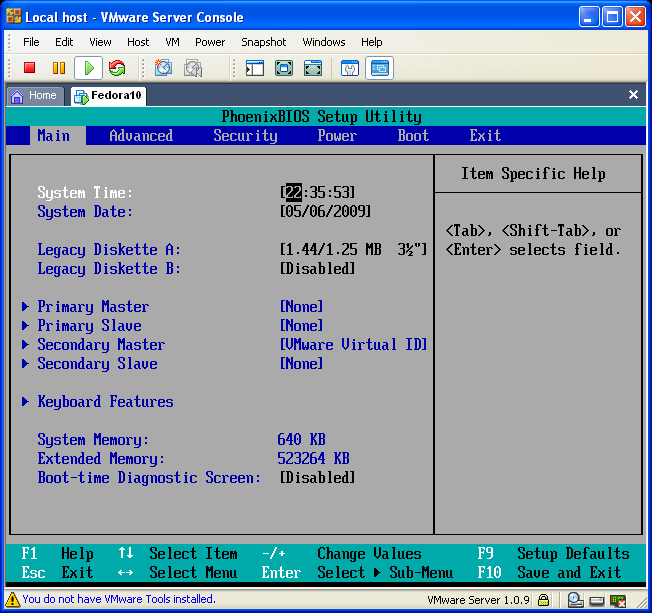Expand the Secondary Master submenu arrow
Viewport: 652px width, 613px height.
(x=25, y=344)
